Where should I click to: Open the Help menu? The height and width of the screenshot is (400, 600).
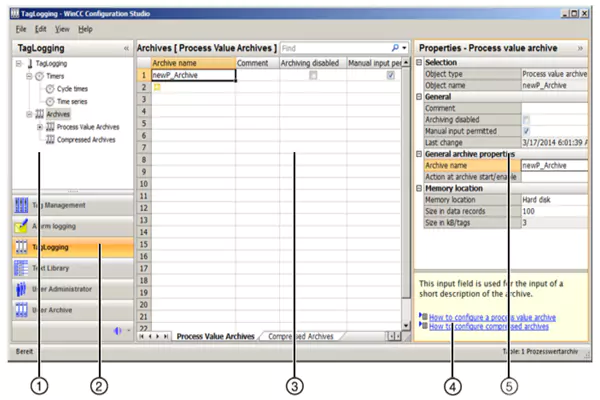point(85,29)
